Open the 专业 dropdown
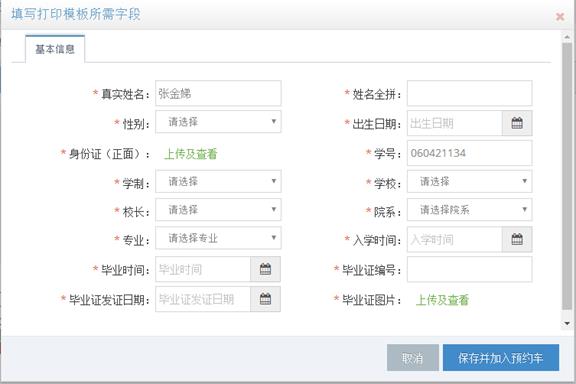The width and height of the screenshot is (576, 384). click(218, 238)
